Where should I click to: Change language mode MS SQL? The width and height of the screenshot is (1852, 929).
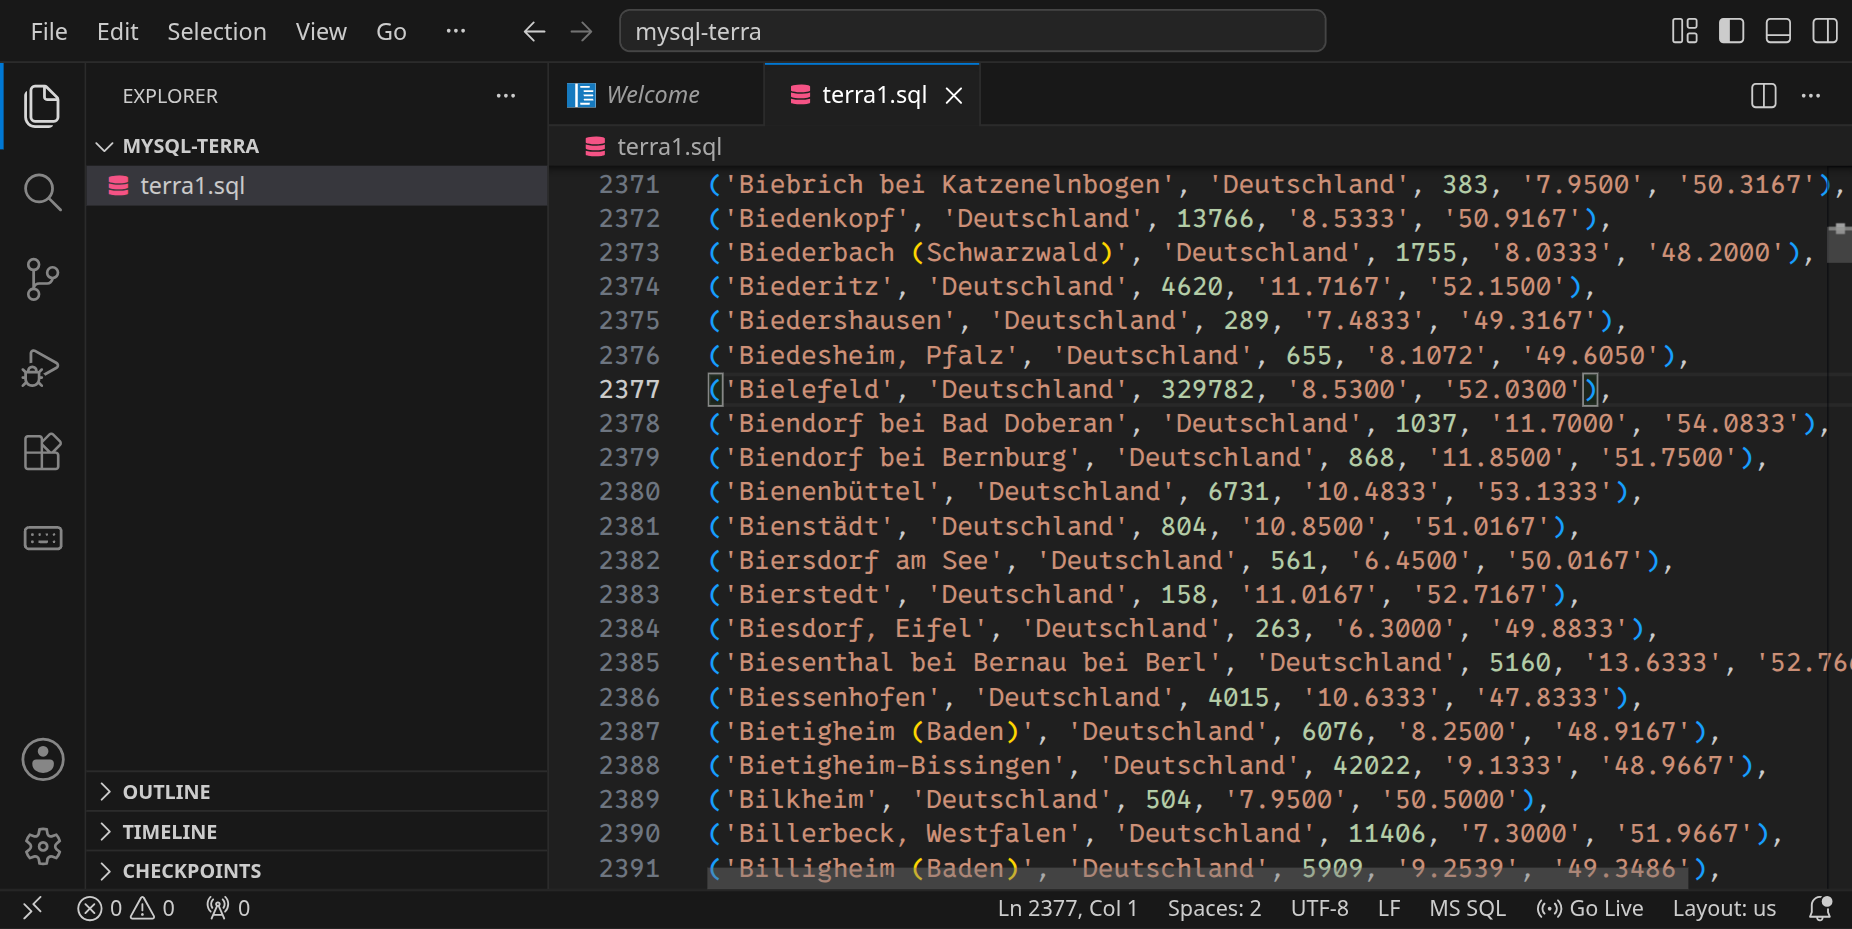point(1467,908)
